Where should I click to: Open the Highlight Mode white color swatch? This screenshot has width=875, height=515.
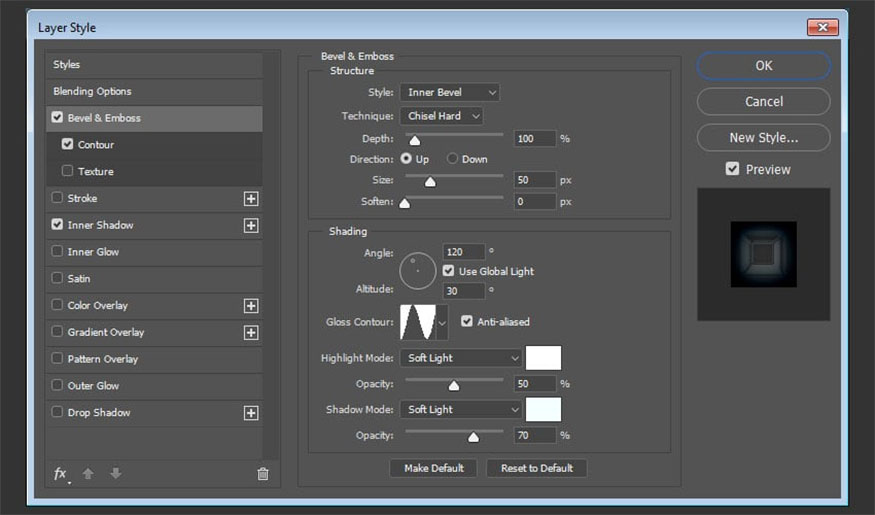[x=544, y=358]
